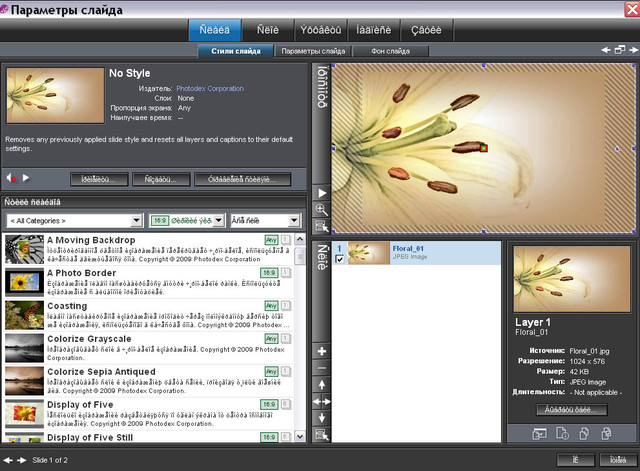Play the slide preview in the right pane
The image size is (640, 471).
(x=322, y=193)
